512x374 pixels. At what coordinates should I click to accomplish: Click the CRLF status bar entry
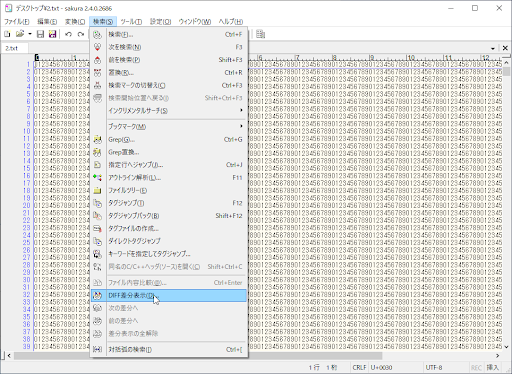(359, 368)
